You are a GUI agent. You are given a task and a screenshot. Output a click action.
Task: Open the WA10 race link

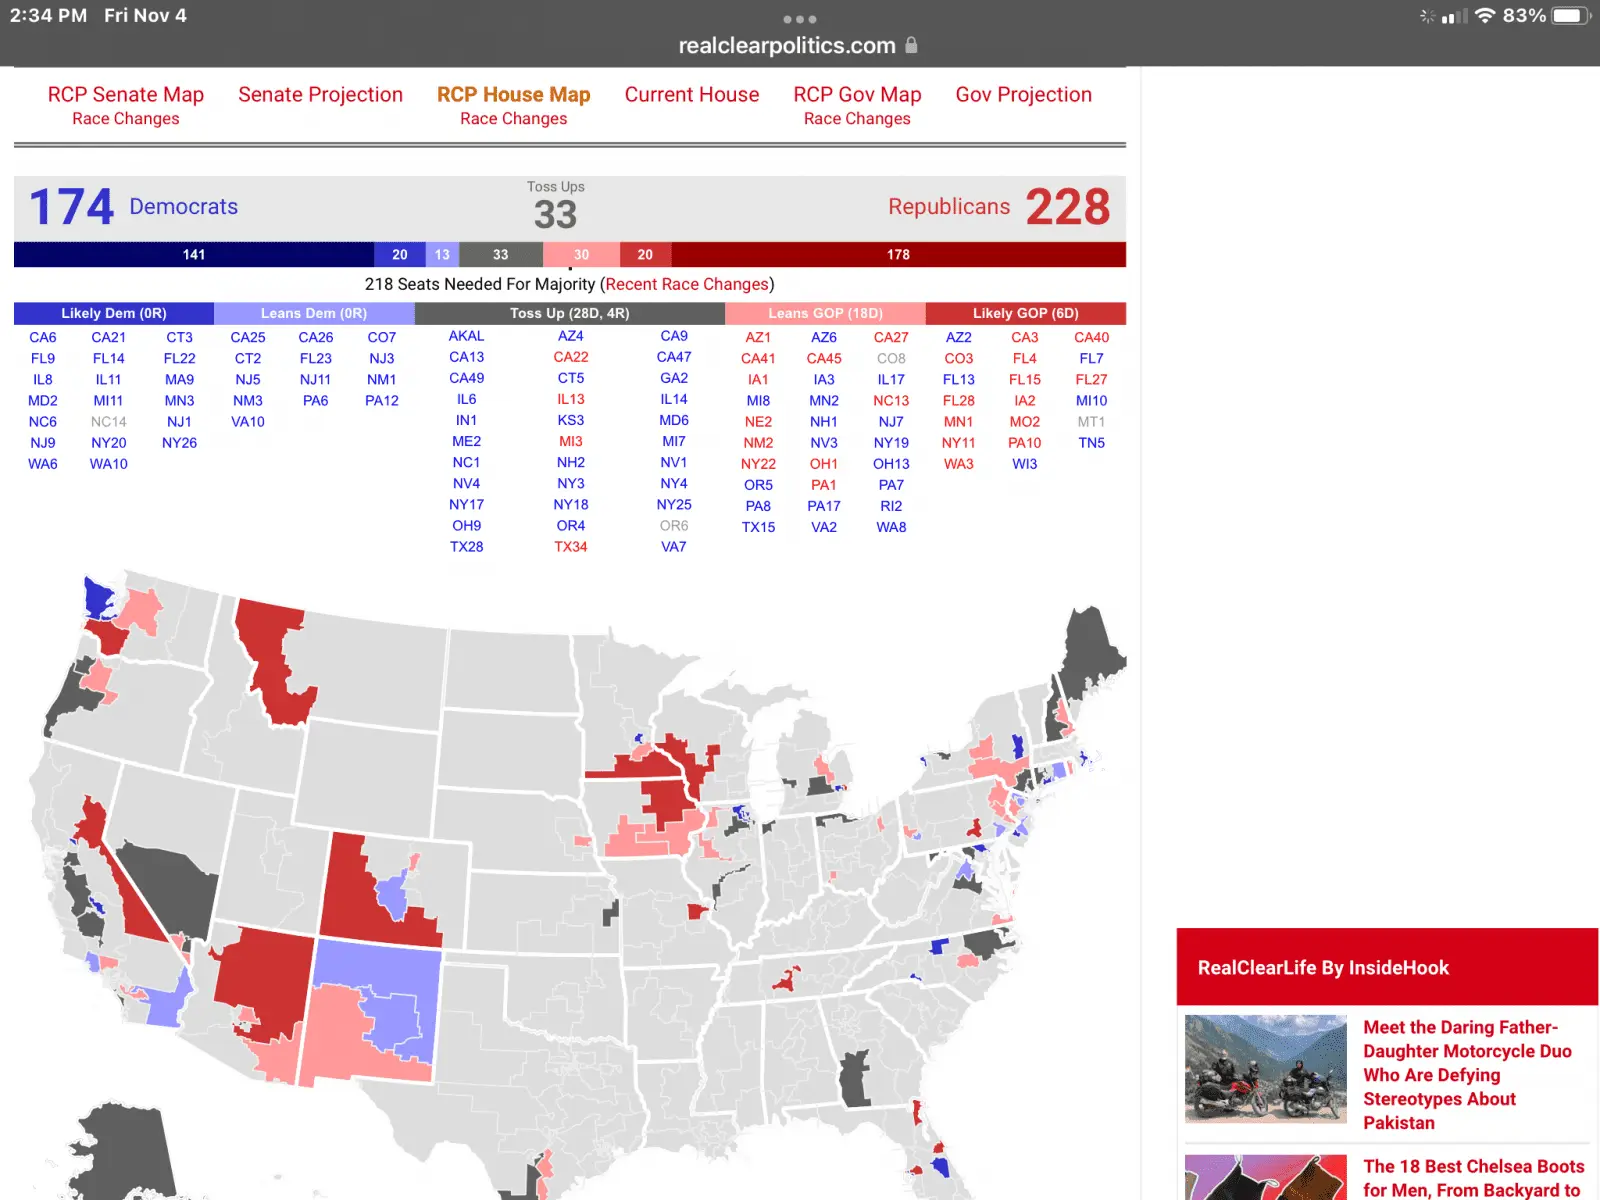tap(109, 464)
